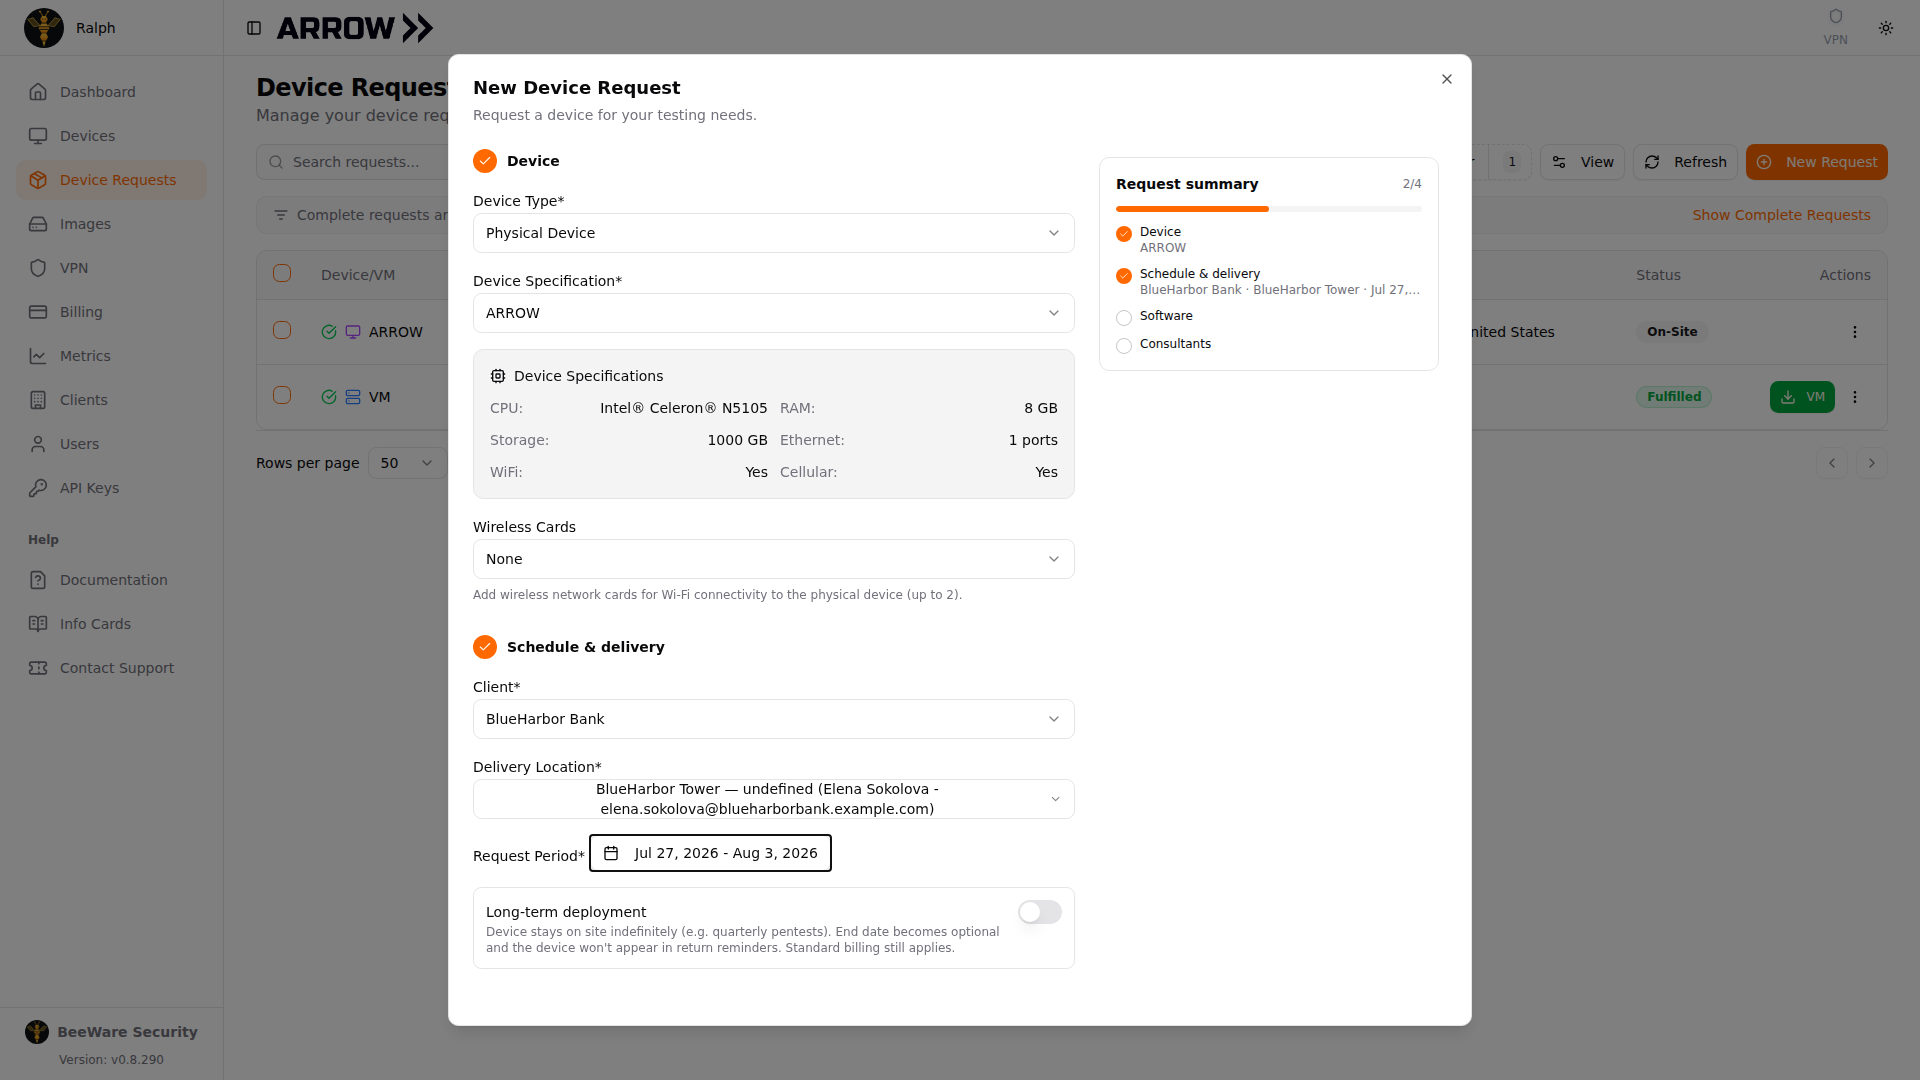The width and height of the screenshot is (1920, 1080).
Task: Click the New Request button
Action: pyautogui.click(x=1816, y=162)
